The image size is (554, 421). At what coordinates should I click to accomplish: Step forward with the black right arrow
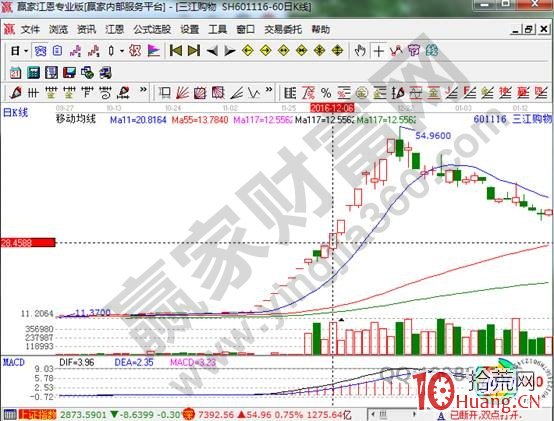(230, 52)
